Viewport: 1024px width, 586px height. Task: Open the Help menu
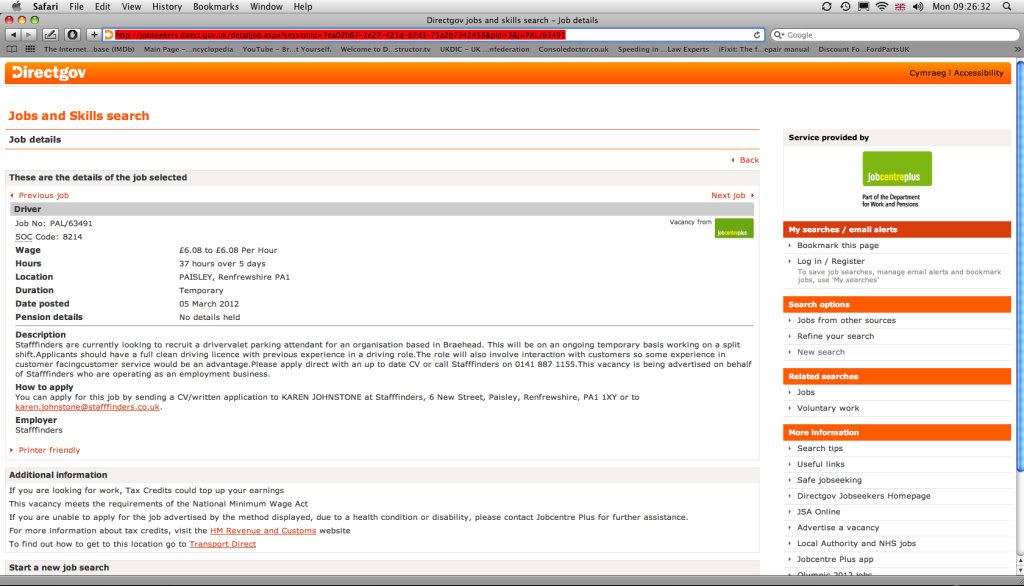click(x=303, y=7)
